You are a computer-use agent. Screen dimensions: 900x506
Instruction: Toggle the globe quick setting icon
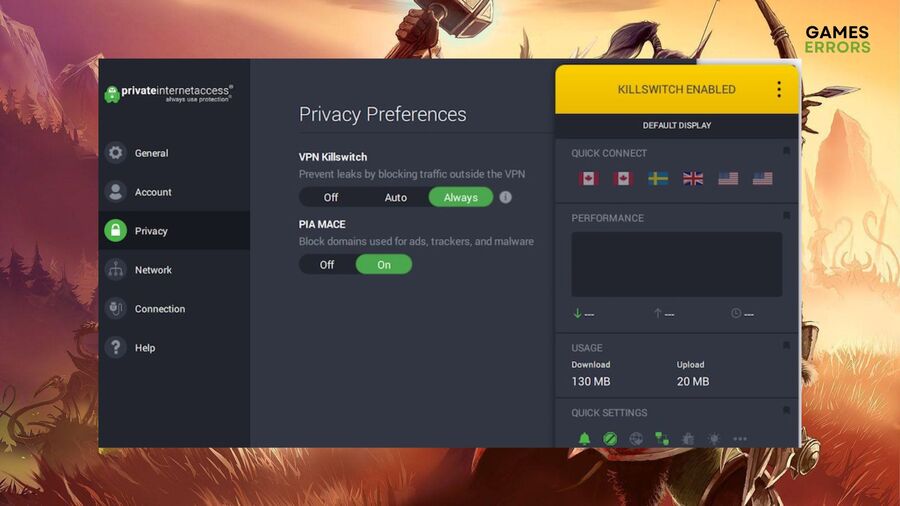tap(636, 439)
